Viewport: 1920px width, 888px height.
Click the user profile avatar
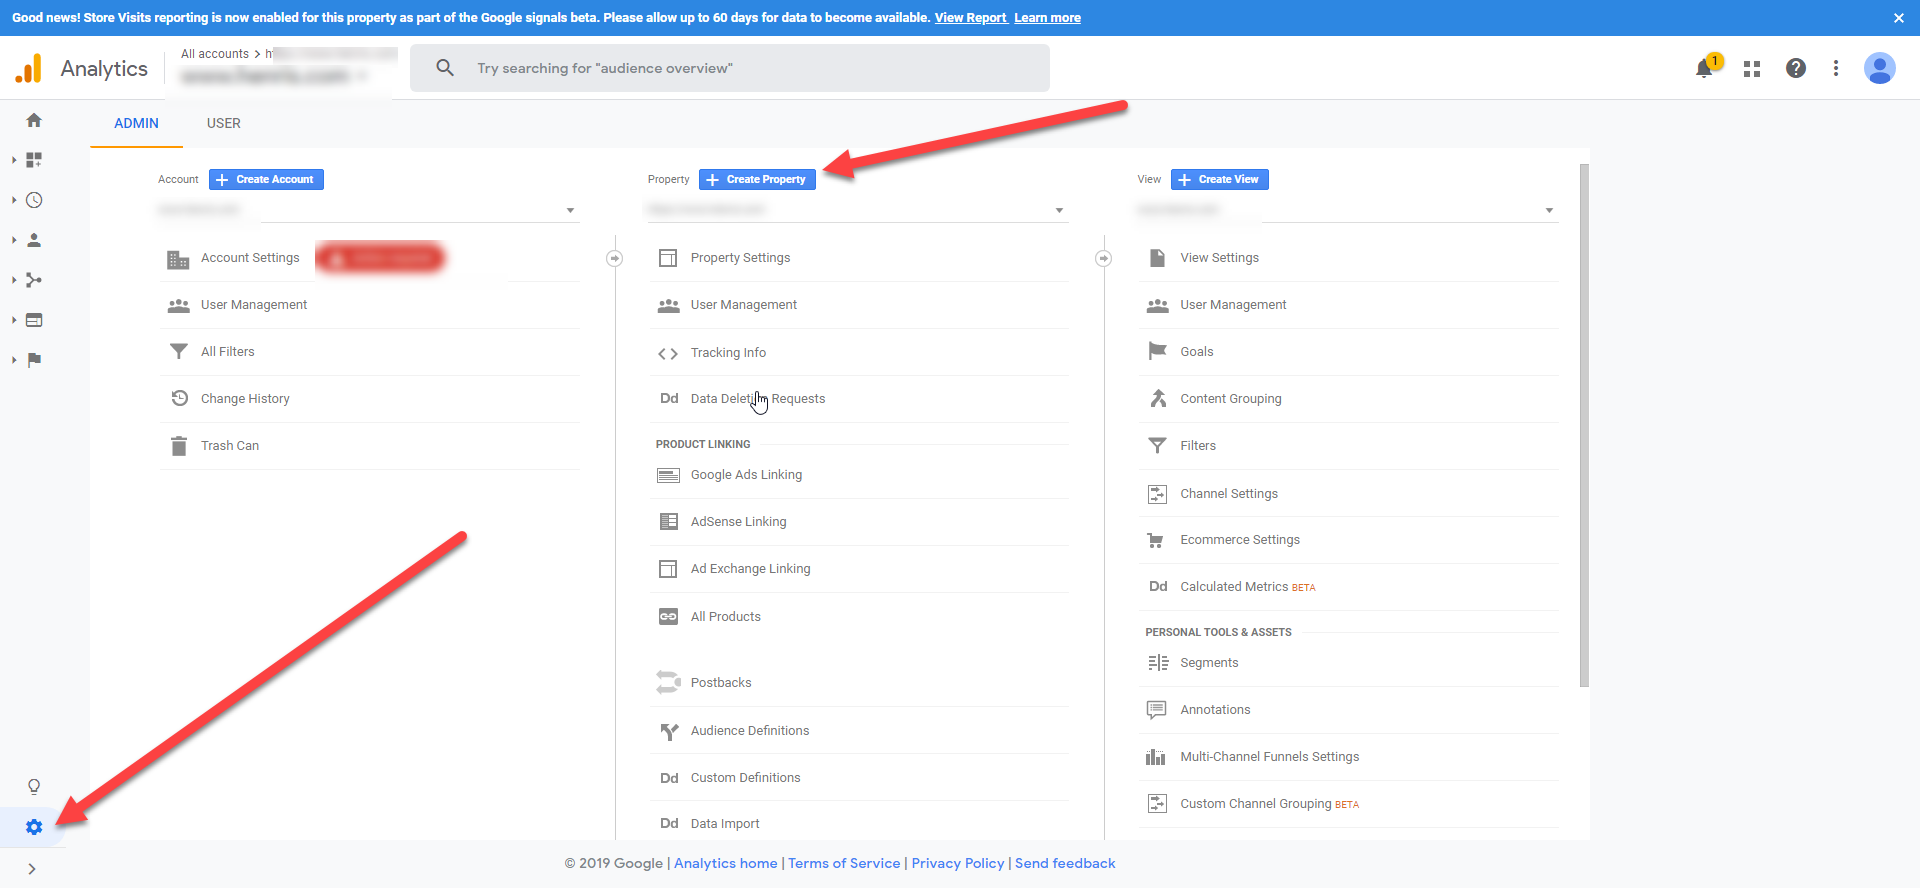point(1880,68)
